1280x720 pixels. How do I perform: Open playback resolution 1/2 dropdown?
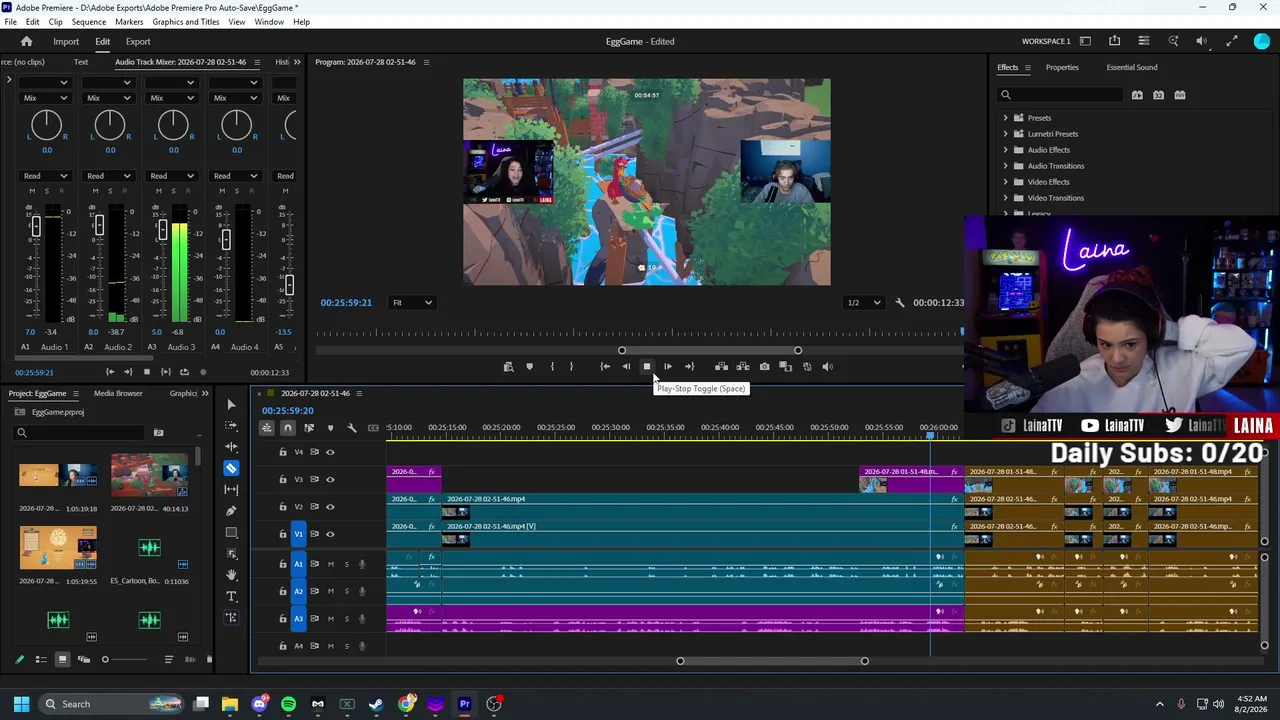pos(864,303)
